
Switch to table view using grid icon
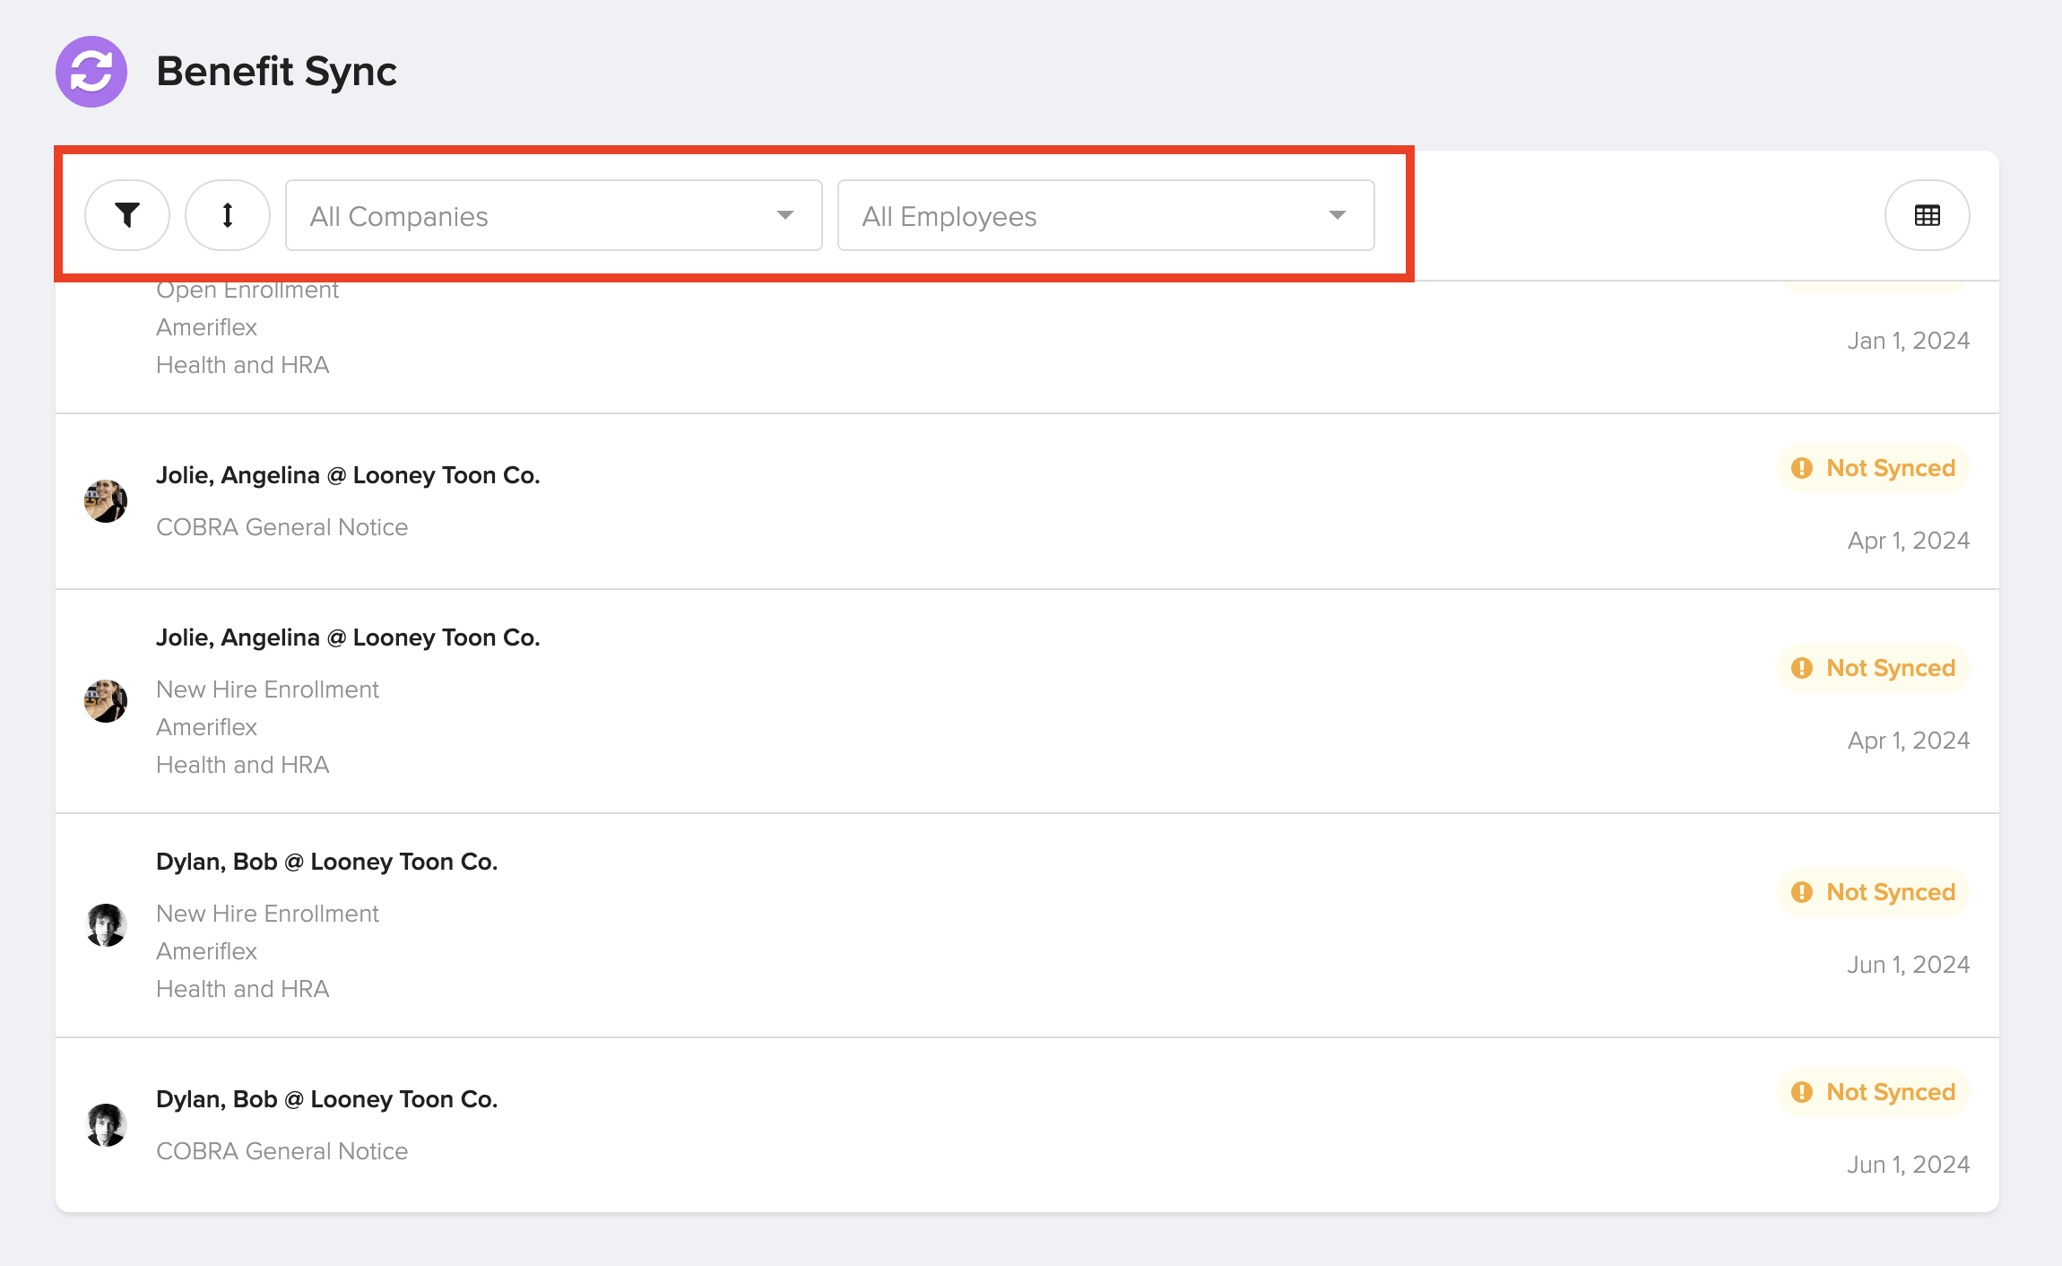(1926, 215)
